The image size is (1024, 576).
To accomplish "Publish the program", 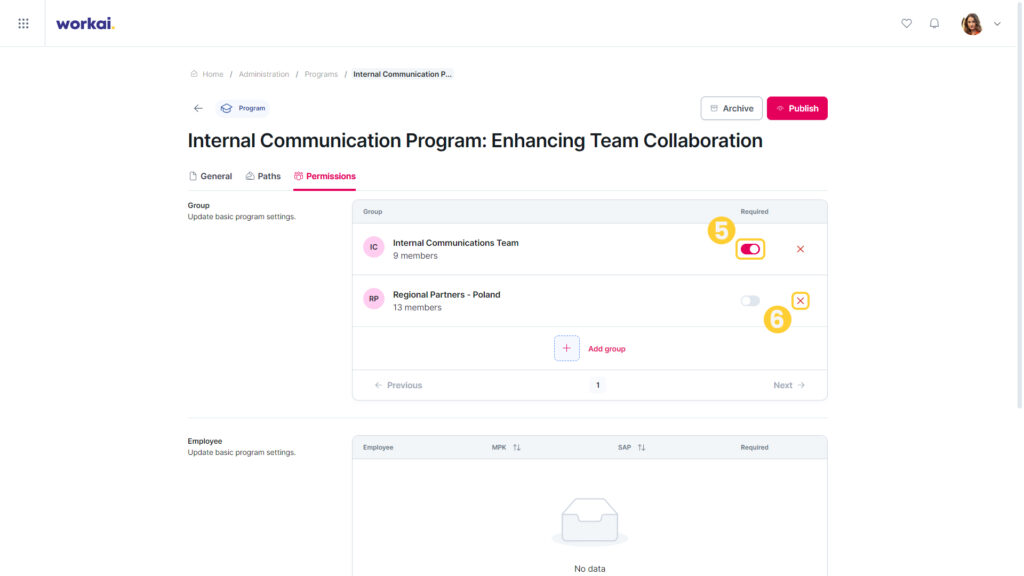I will coord(797,108).
